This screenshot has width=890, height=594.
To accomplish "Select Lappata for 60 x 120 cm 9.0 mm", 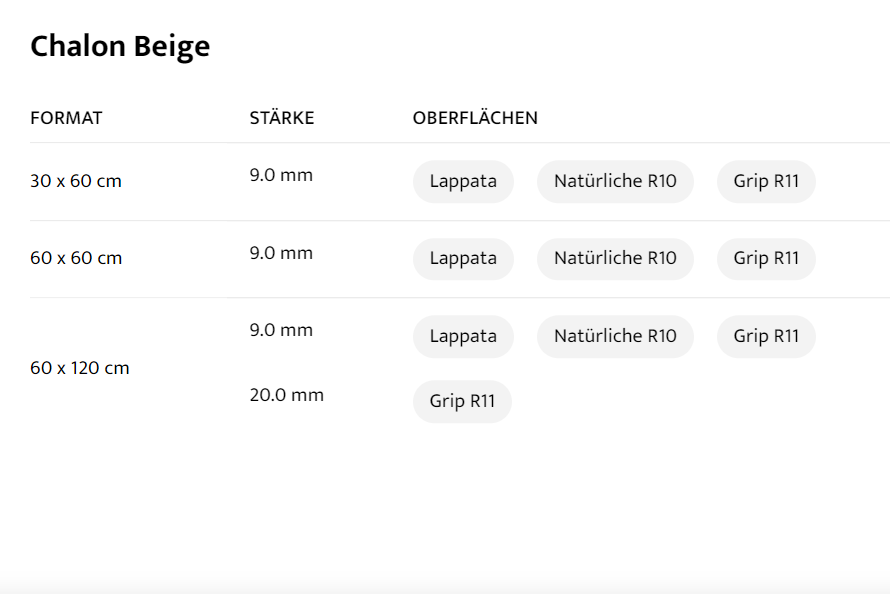I will (x=463, y=336).
